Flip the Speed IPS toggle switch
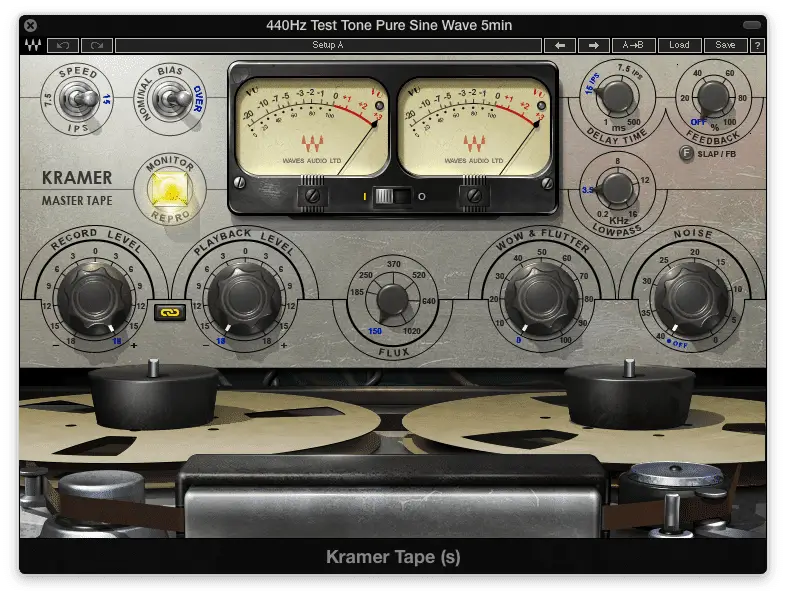This screenshot has width=786, height=597. point(79,99)
